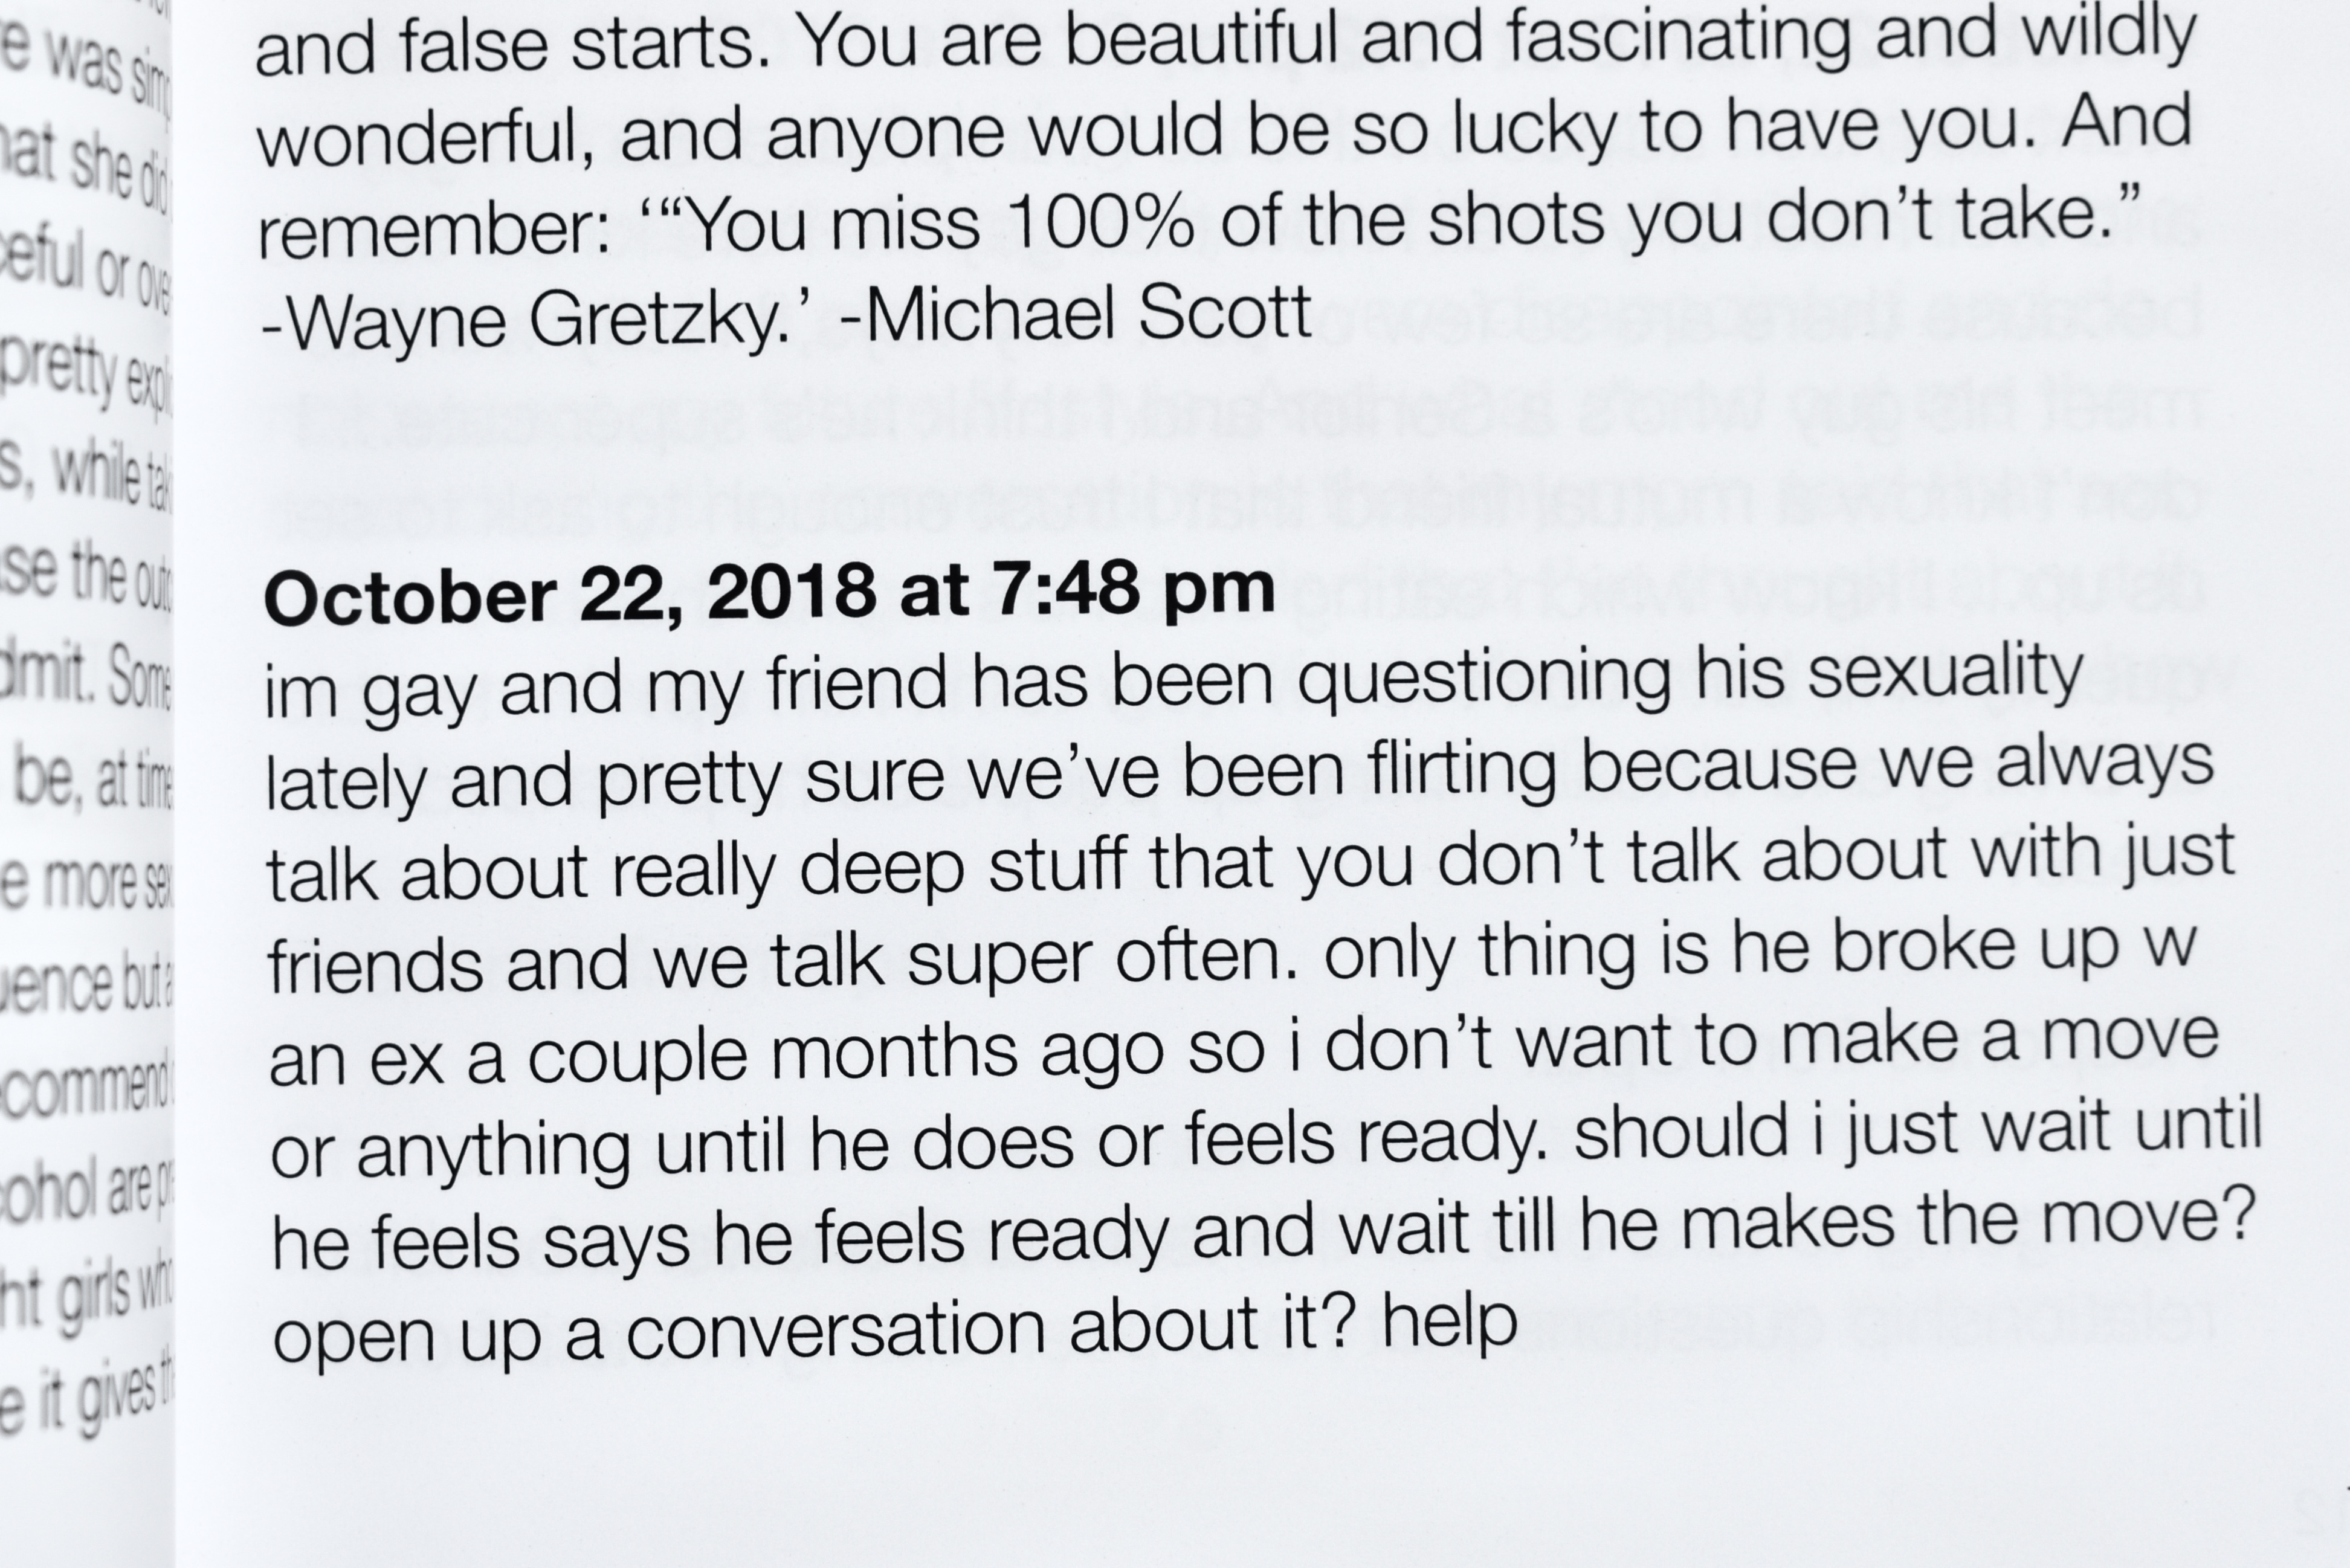
Task: Click the time 7:48 pm in heading
Action: click(x=1134, y=589)
